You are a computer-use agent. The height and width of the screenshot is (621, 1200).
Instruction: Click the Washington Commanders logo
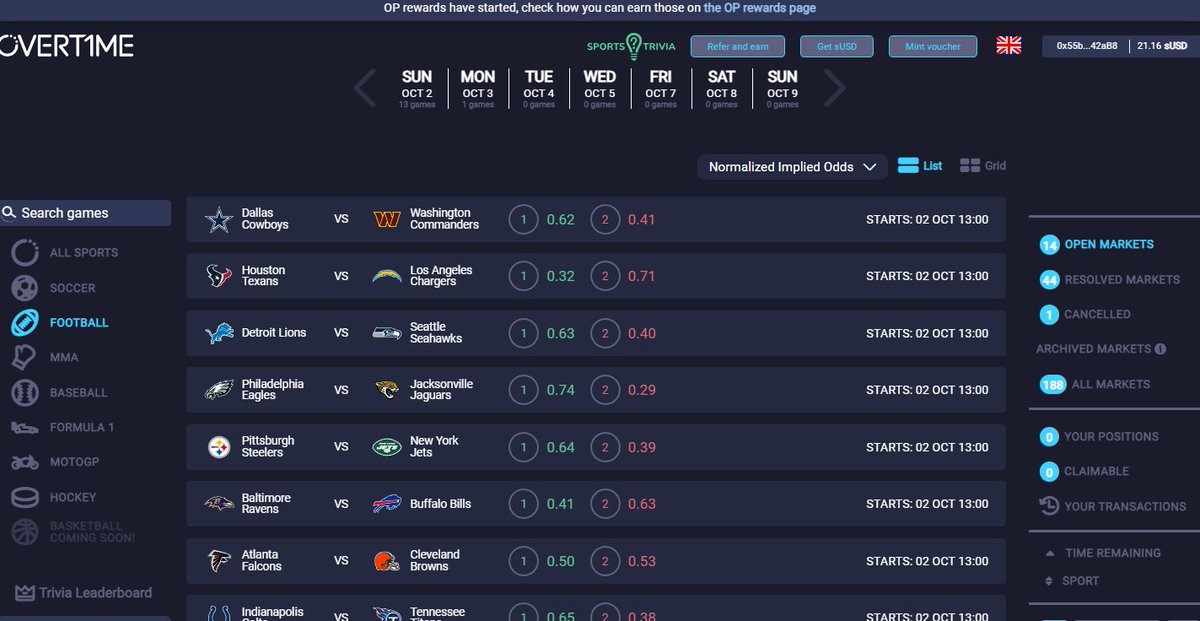[x=386, y=219]
